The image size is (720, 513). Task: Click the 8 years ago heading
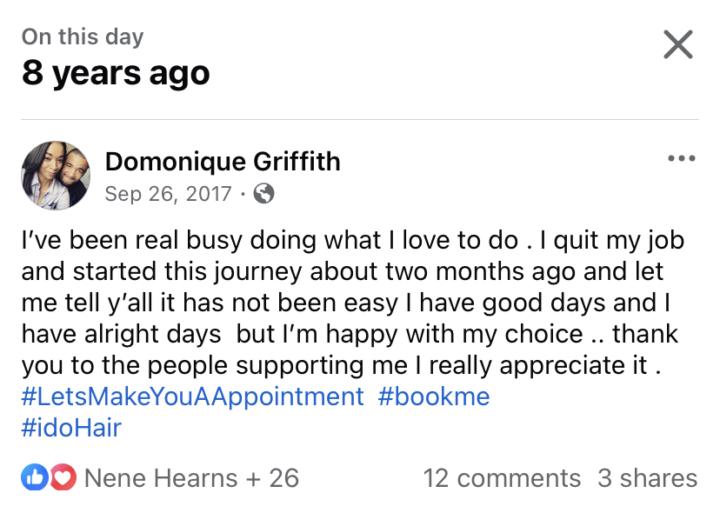(x=116, y=73)
